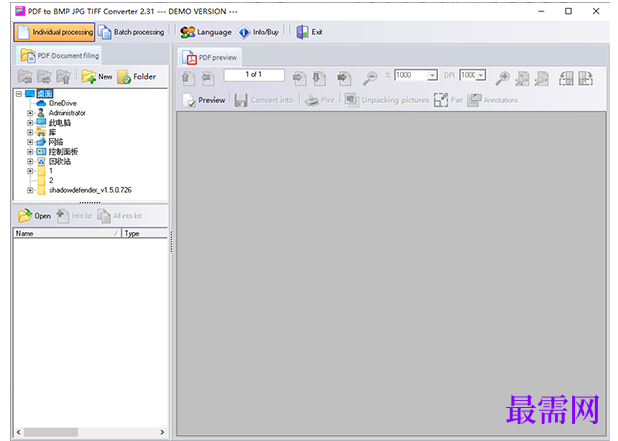Select folder 2 in the tree
The image size is (618, 441).
pyautogui.click(x=51, y=180)
